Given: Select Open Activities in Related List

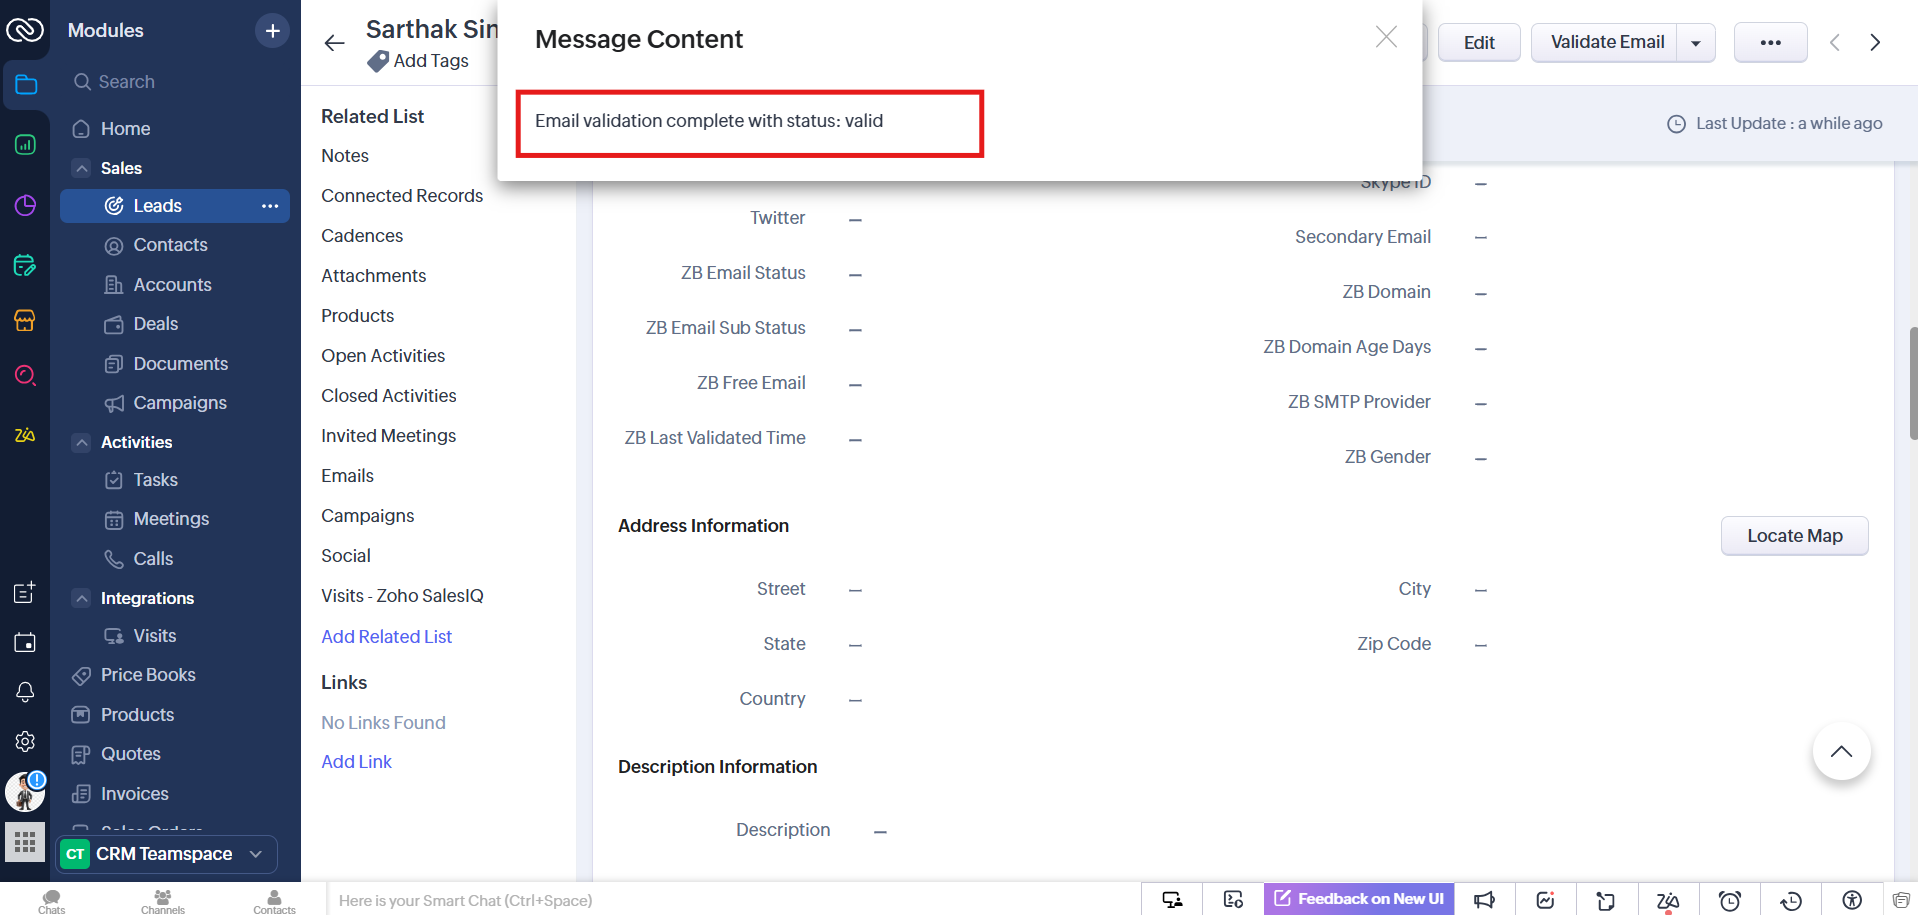Looking at the screenshot, I should [383, 356].
